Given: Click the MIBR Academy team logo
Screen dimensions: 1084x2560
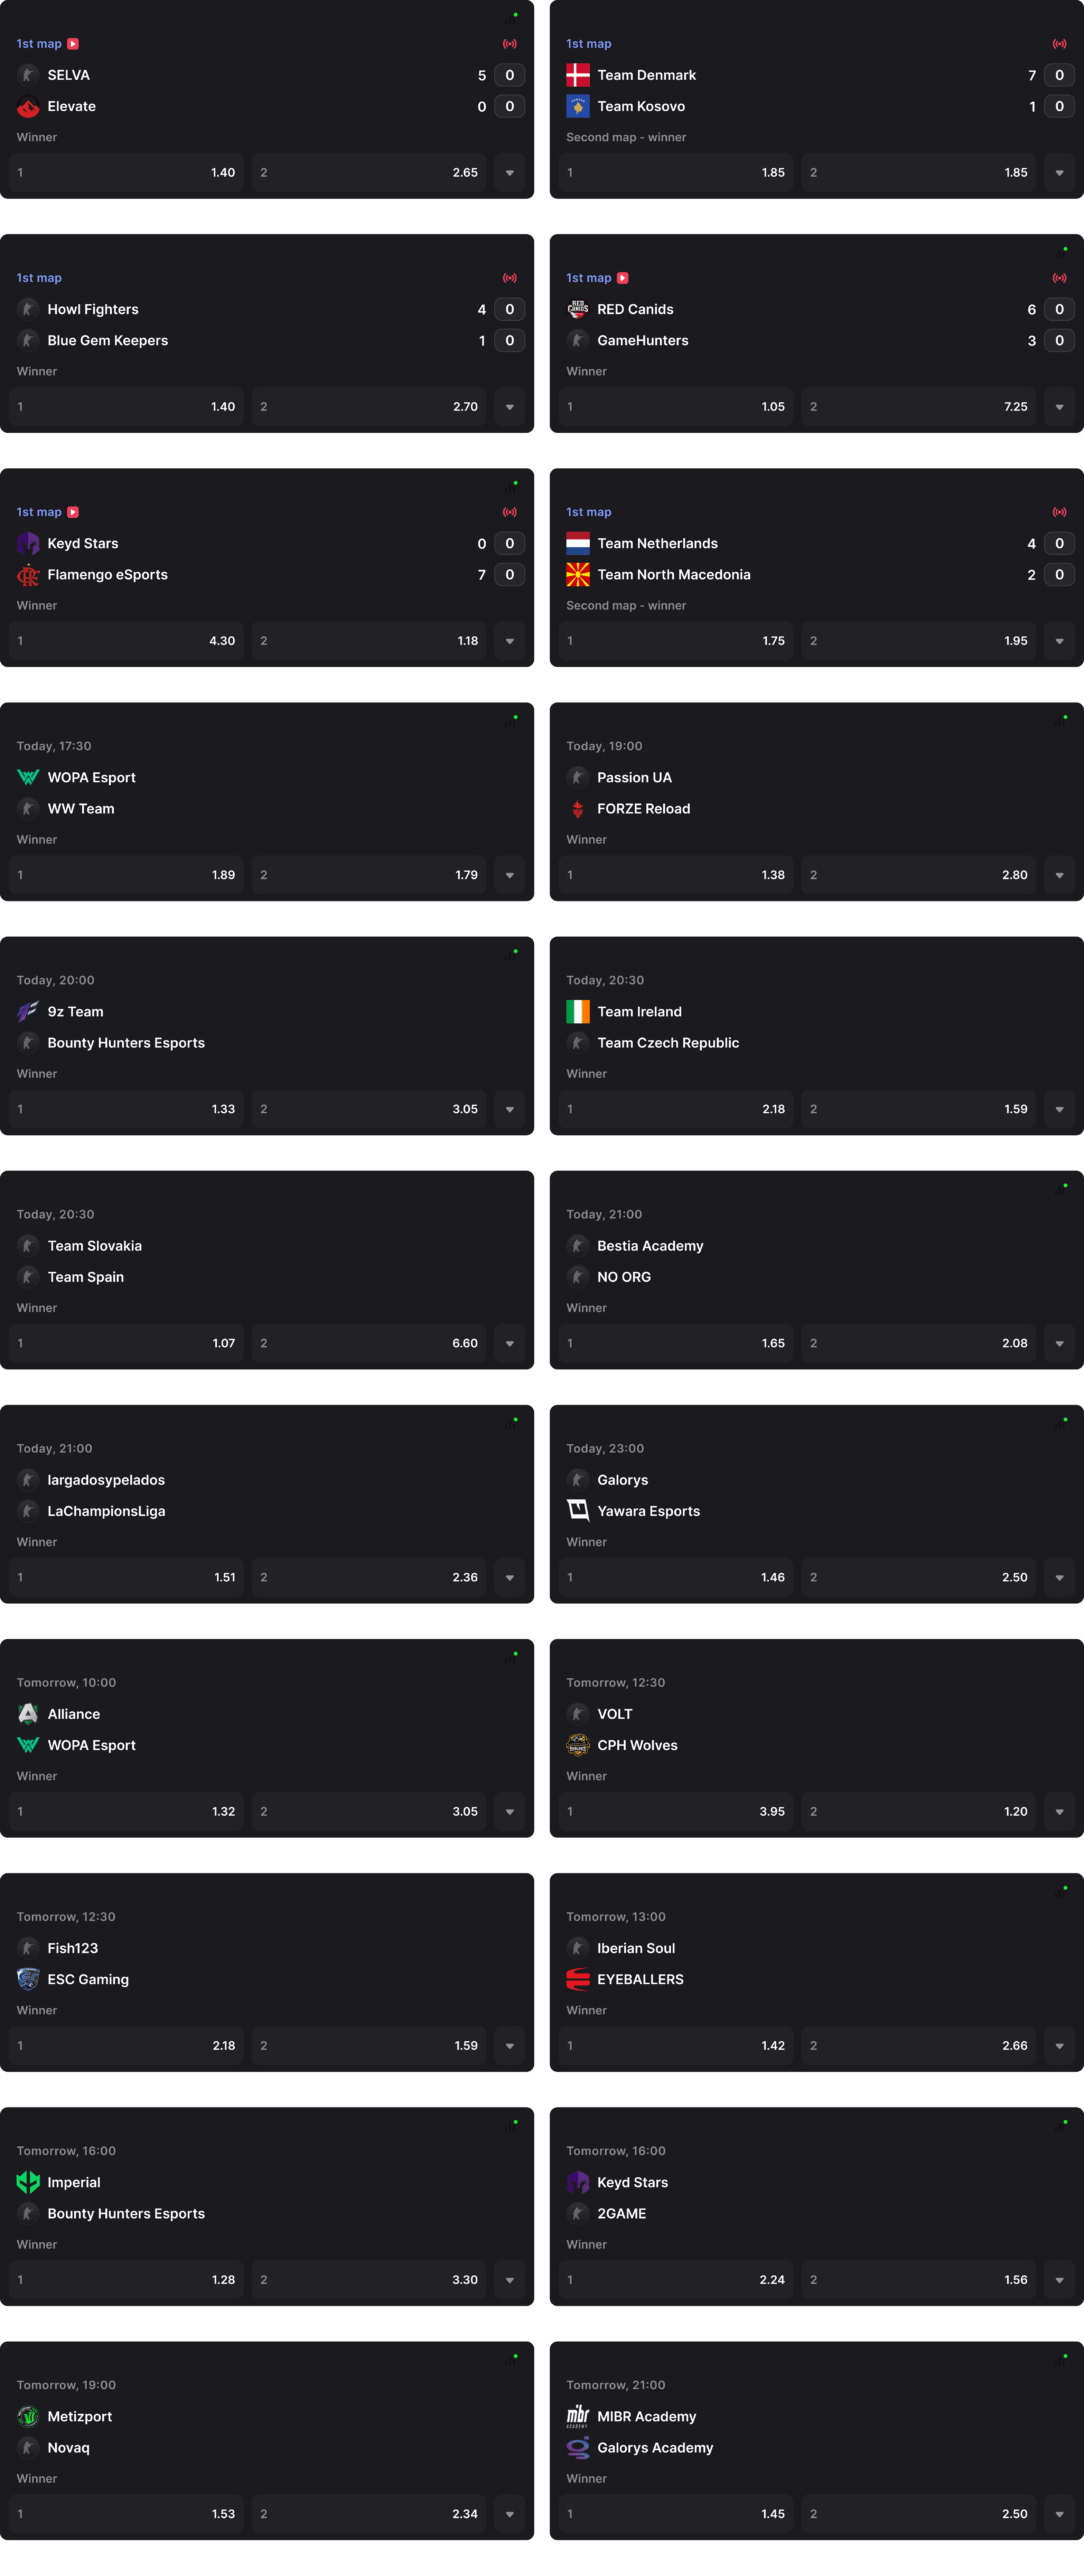Looking at the screenshot, I should [578, 2417].
